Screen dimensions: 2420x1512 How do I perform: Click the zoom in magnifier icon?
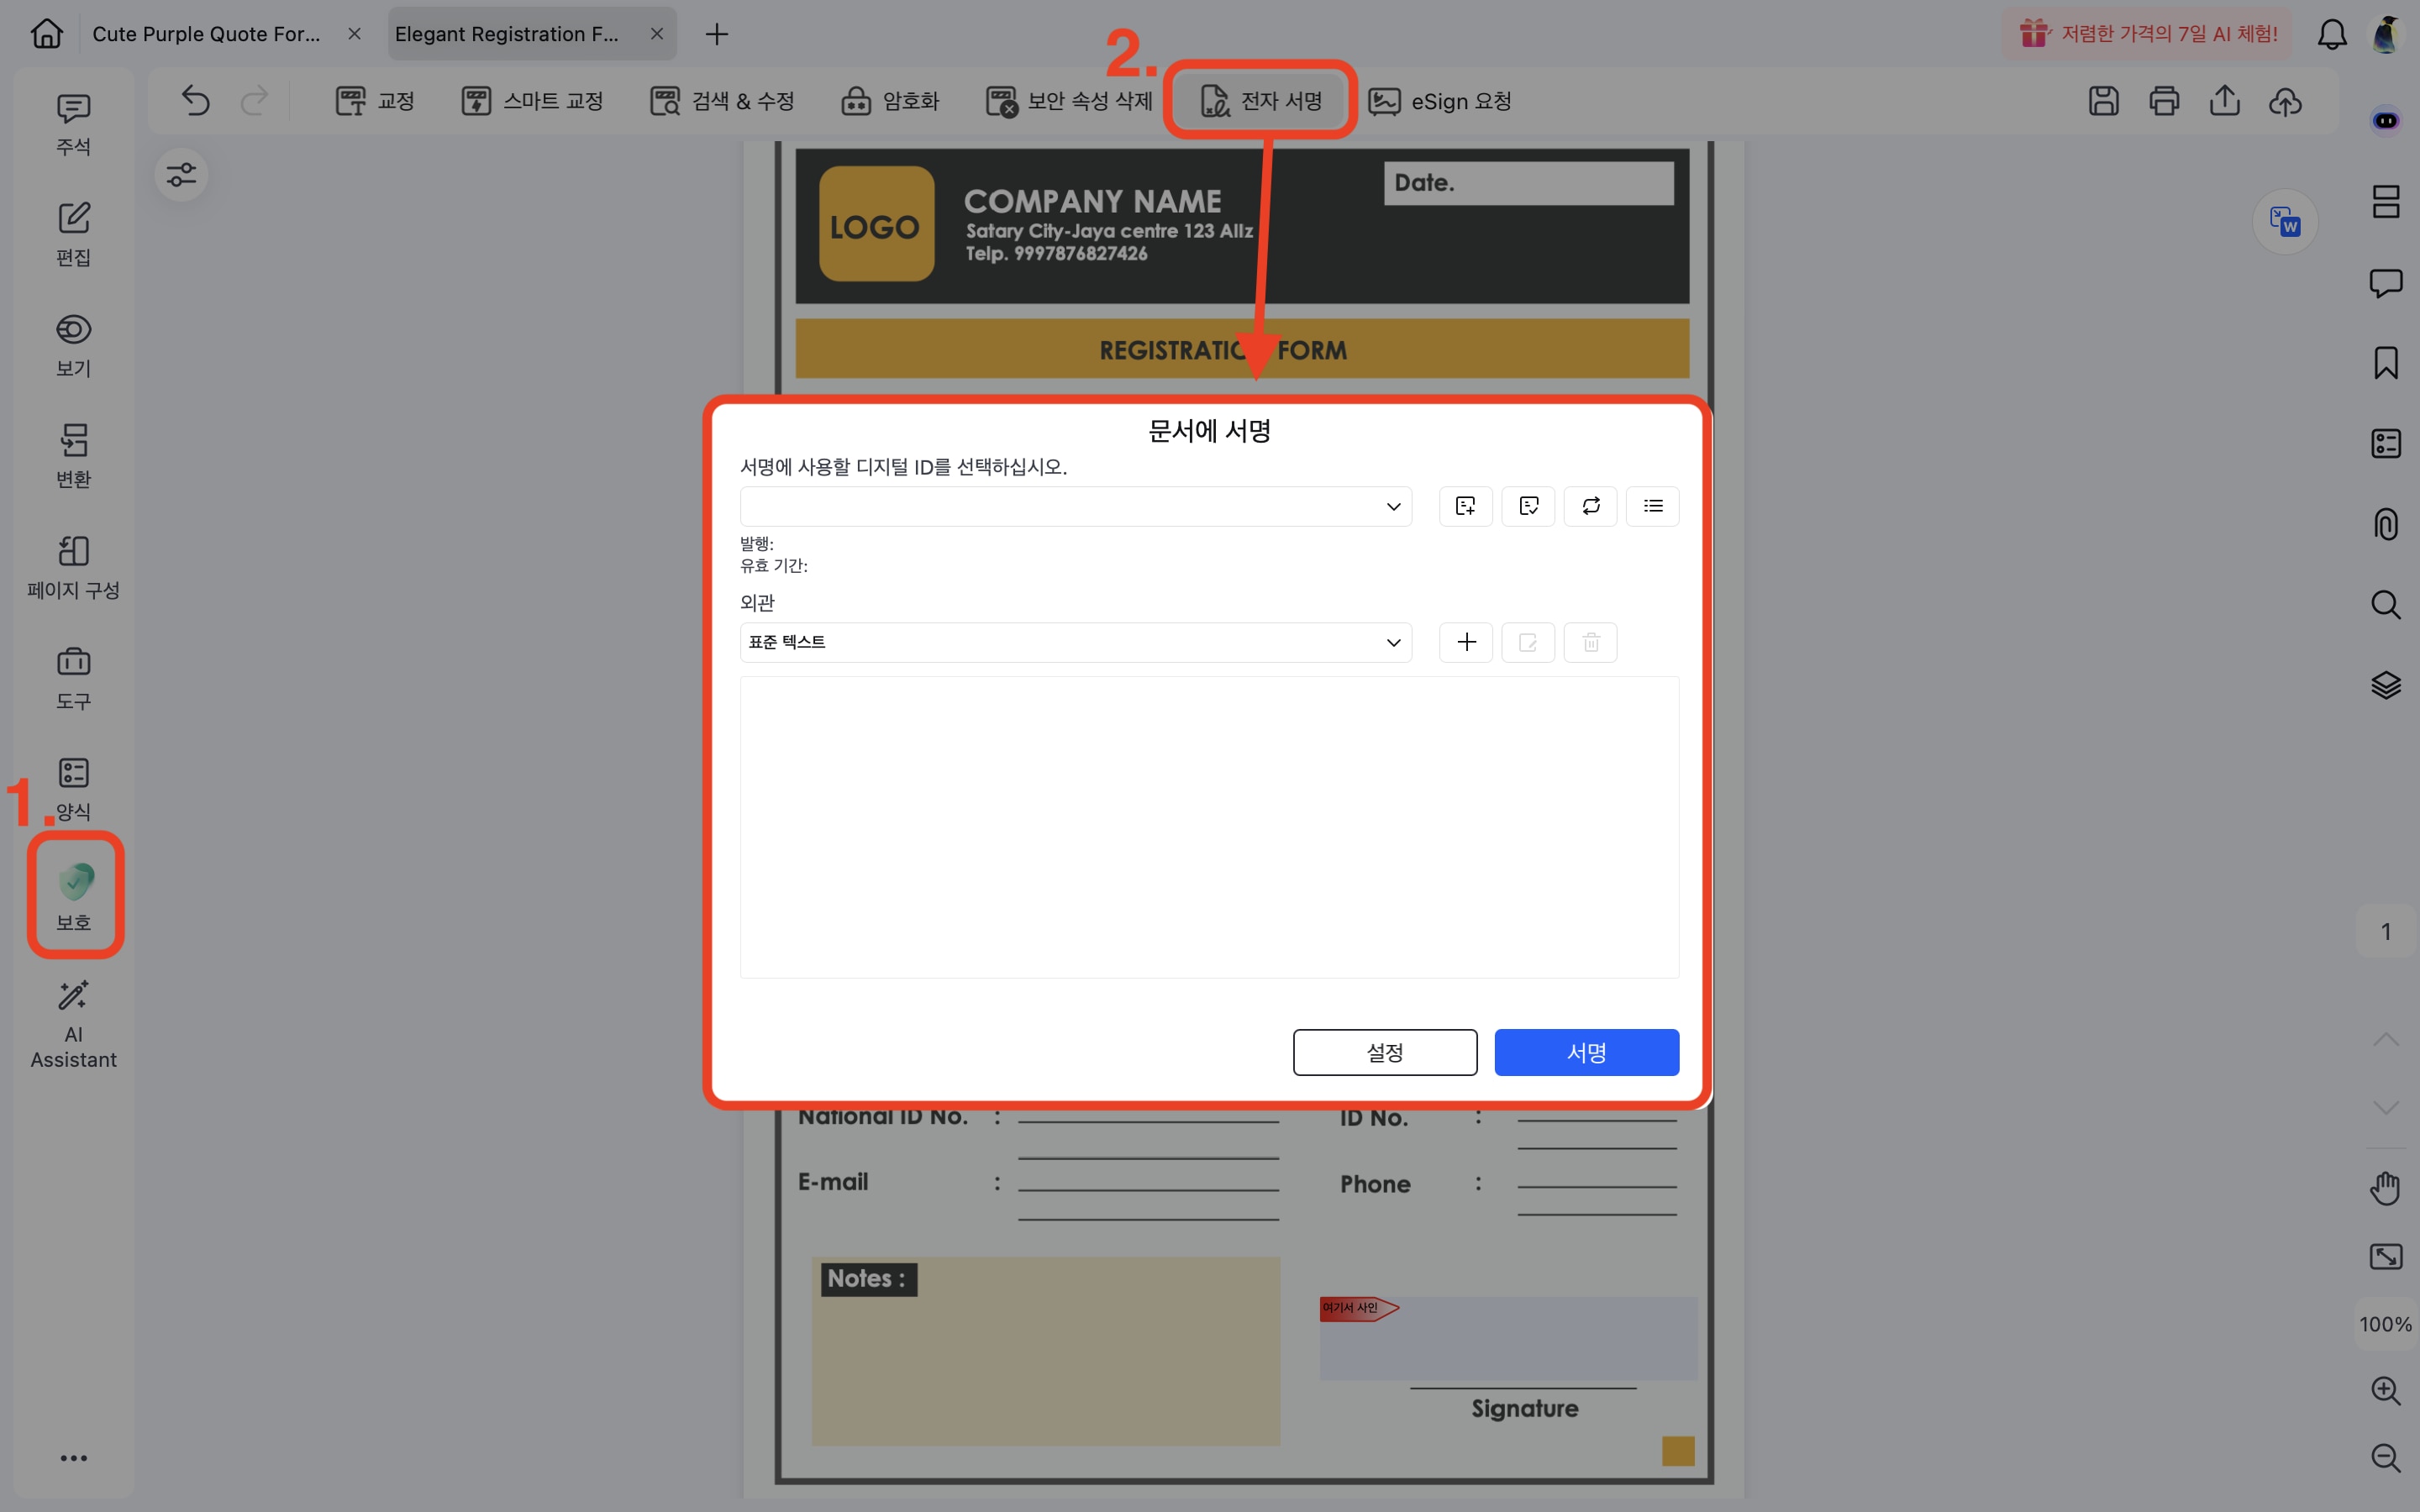[x=2385, y=1390]
